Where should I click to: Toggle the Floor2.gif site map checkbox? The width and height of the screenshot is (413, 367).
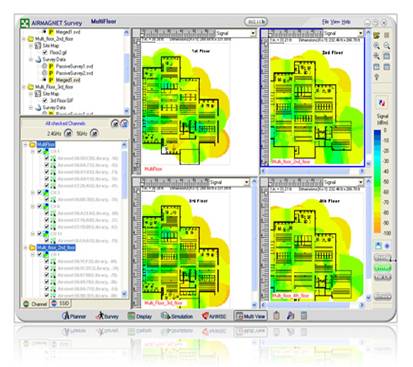pyautogui.click(x=45, y=52)
